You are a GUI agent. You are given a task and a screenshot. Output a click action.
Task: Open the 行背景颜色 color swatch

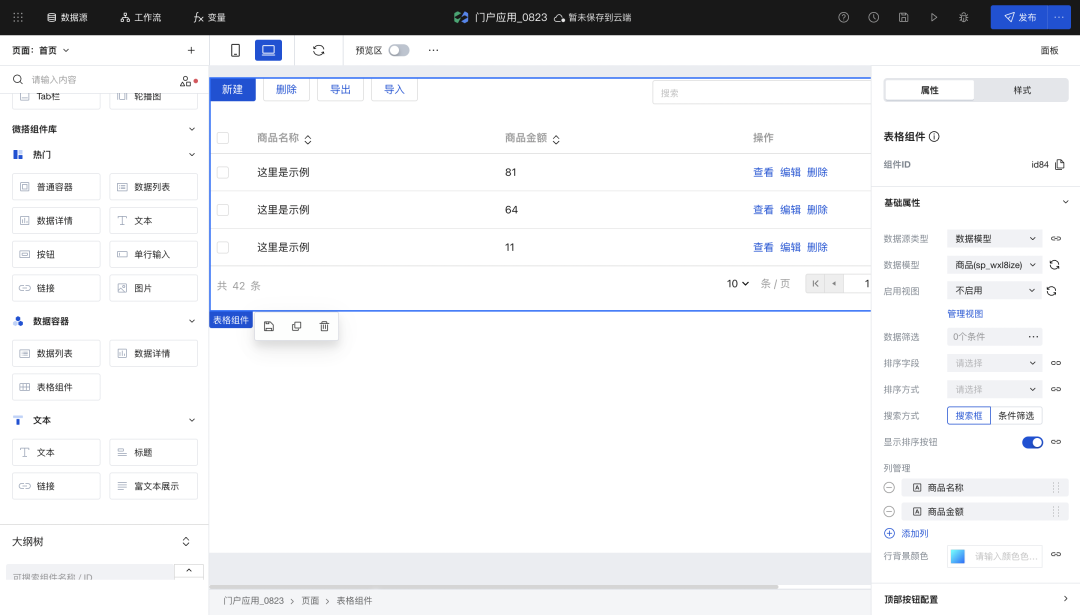click(x=957, y=556)
